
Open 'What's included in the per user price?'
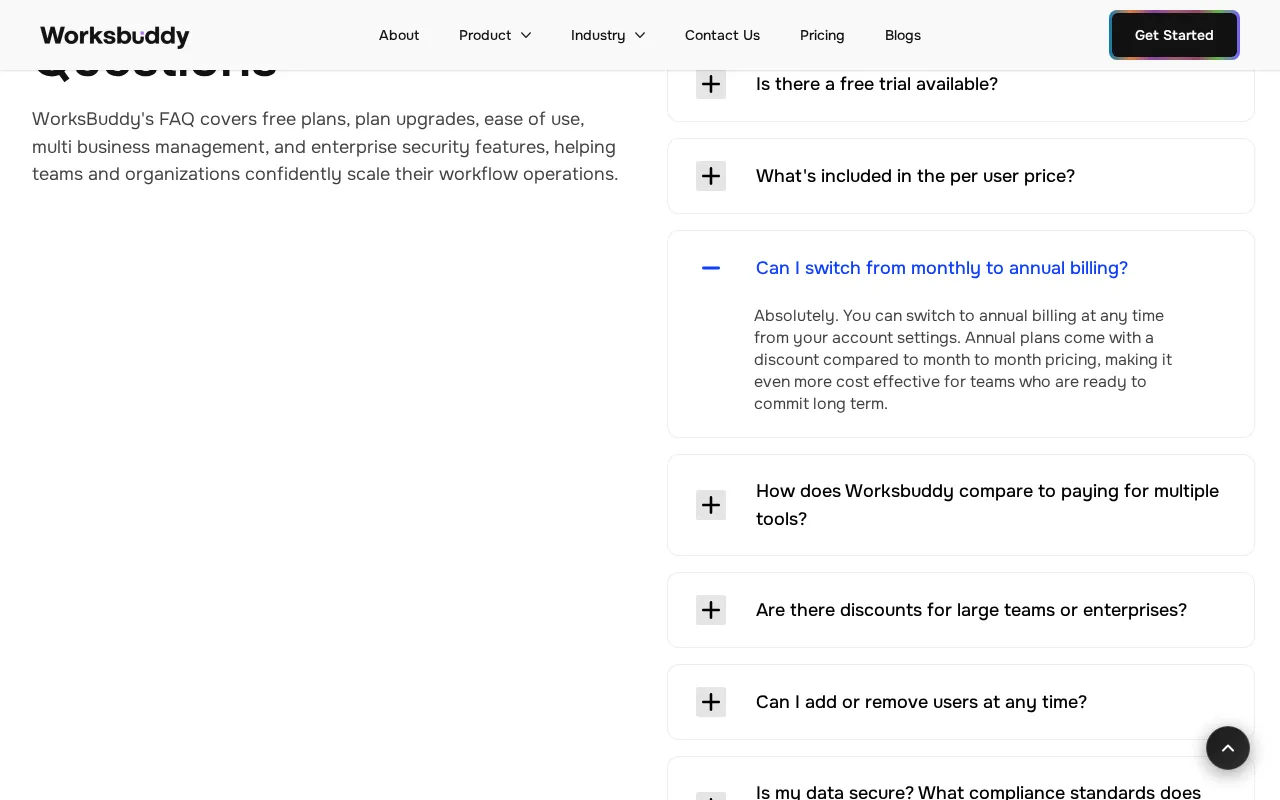point(915,176)
